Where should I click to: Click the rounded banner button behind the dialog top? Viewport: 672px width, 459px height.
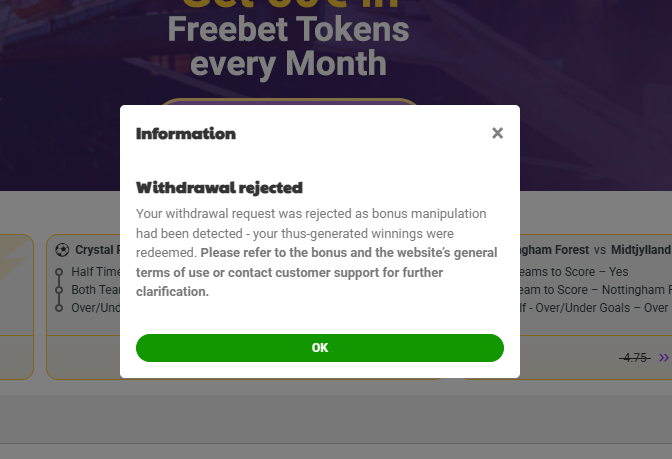click(x=288, y=101)
